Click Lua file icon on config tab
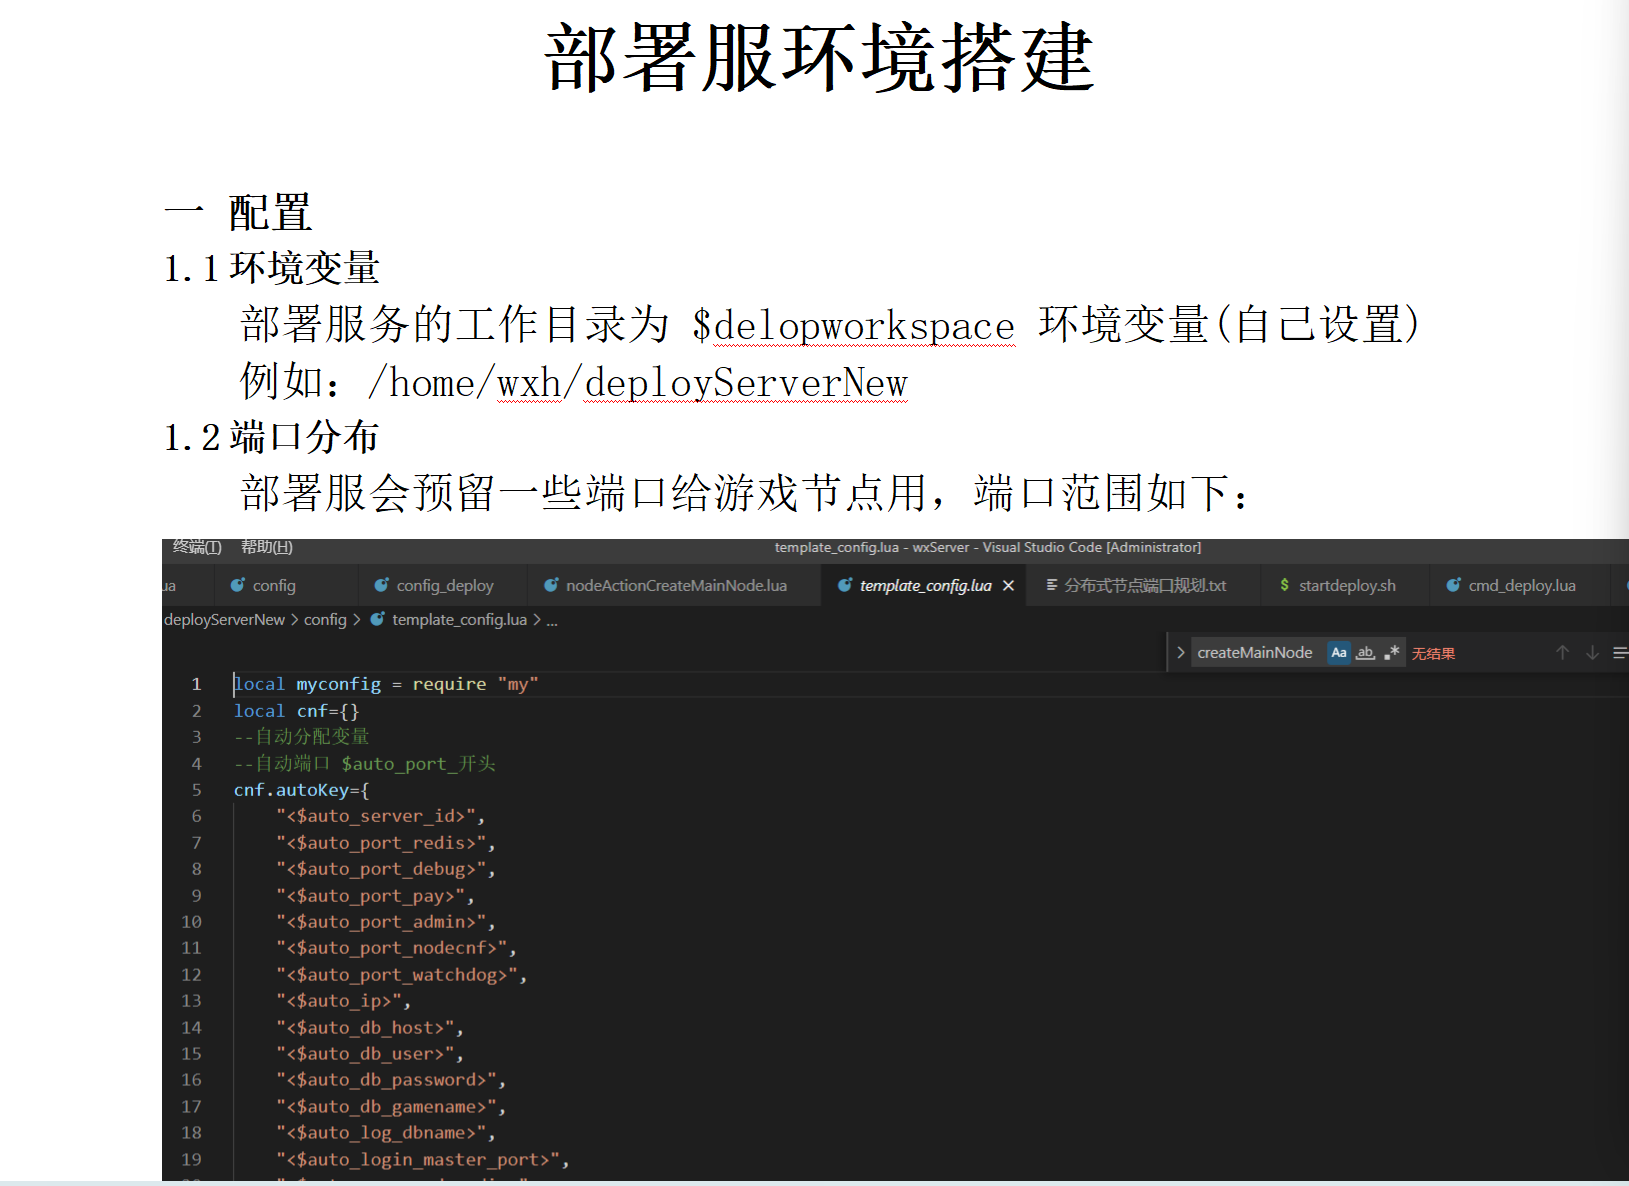This screenshot has height=1186, width=1629. coord(238,585)
